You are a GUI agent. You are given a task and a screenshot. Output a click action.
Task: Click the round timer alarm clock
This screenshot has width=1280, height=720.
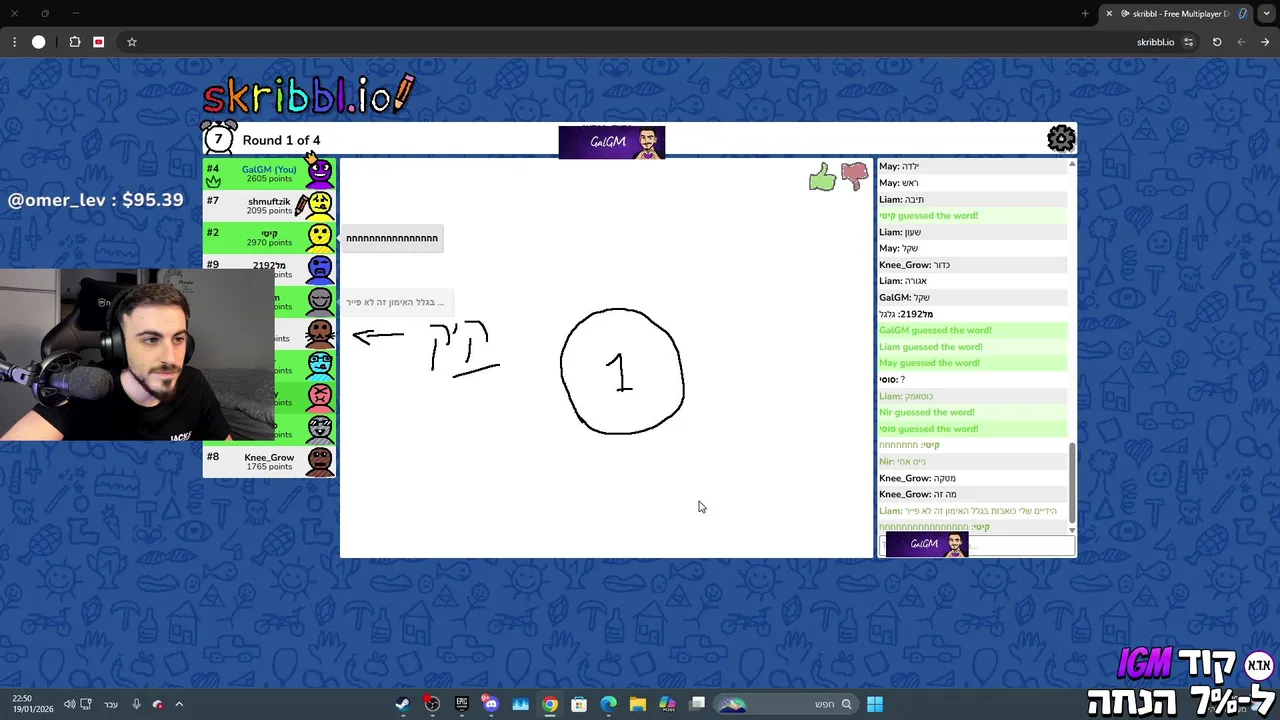click(218, 138)
